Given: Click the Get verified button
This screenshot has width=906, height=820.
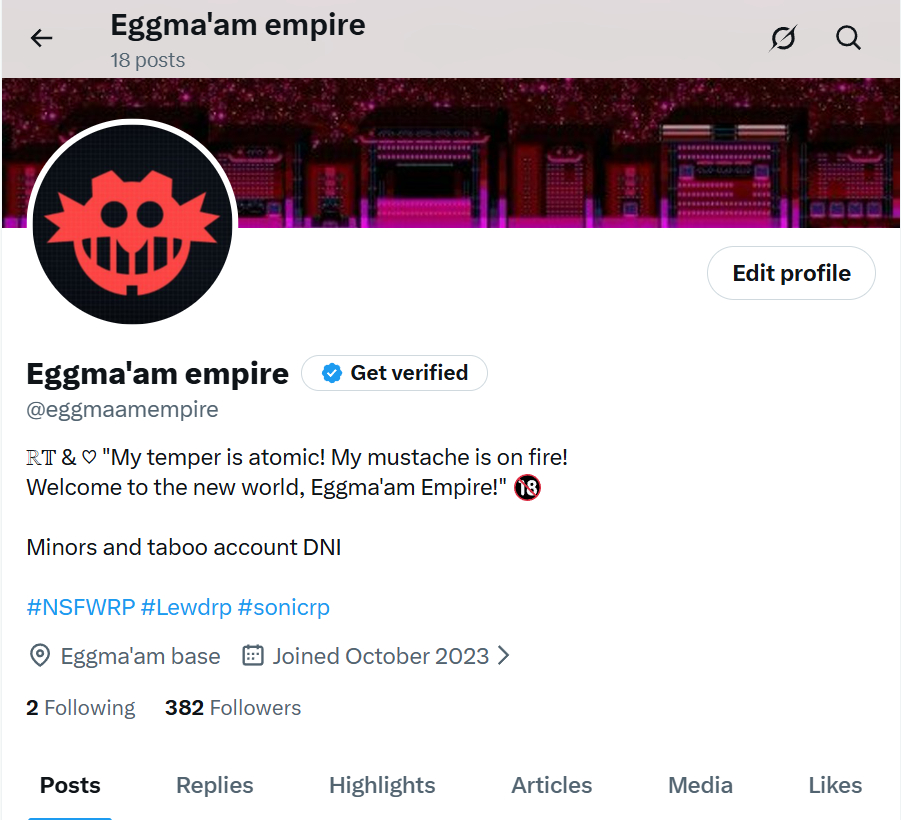Looking at the screenshot, I should [x=395, y=373].
